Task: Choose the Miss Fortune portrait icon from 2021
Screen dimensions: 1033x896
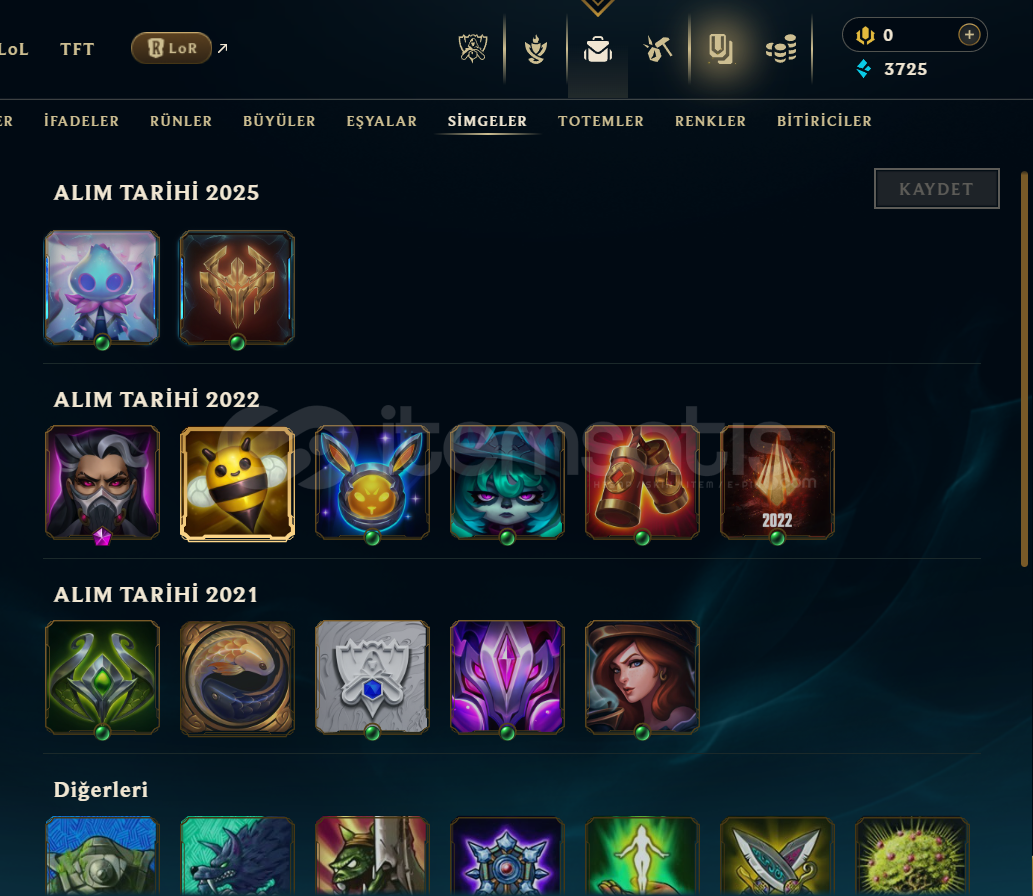Action: click(642, 678)
